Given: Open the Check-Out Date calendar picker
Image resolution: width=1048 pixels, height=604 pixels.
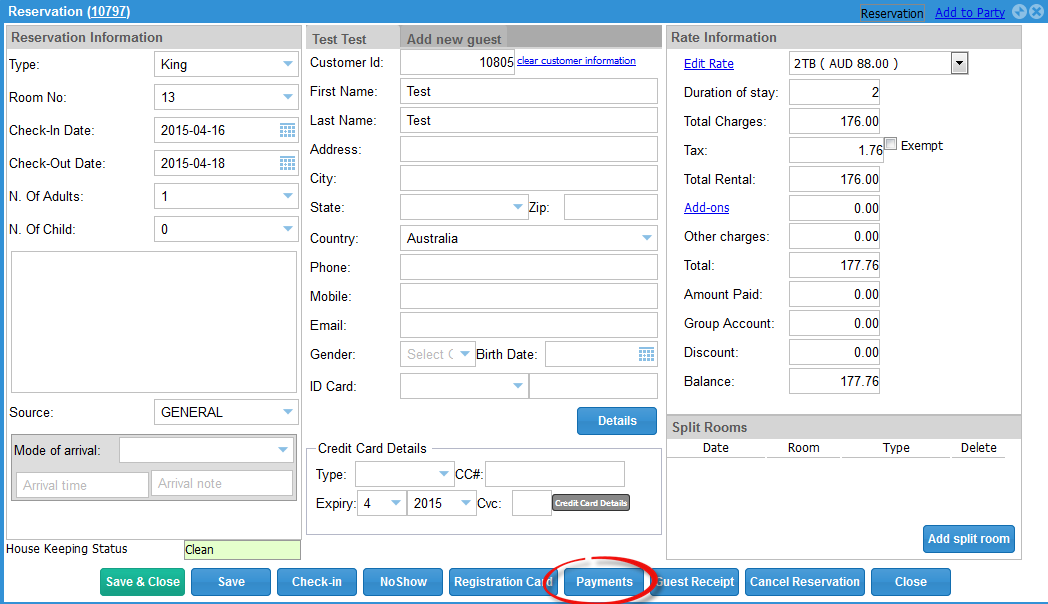Looking at the screenshot, I should [x=287, y=164].
